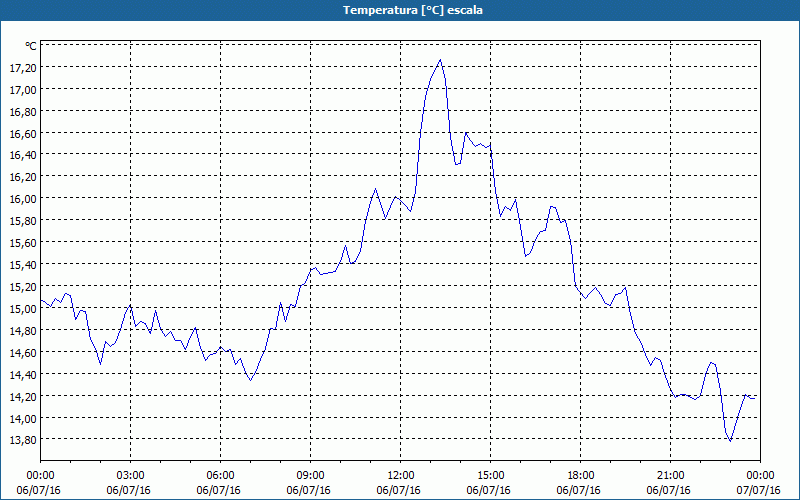Select the 16,20 y-axis label
This screenshot has width=800, height=500.
coord(22,177)
